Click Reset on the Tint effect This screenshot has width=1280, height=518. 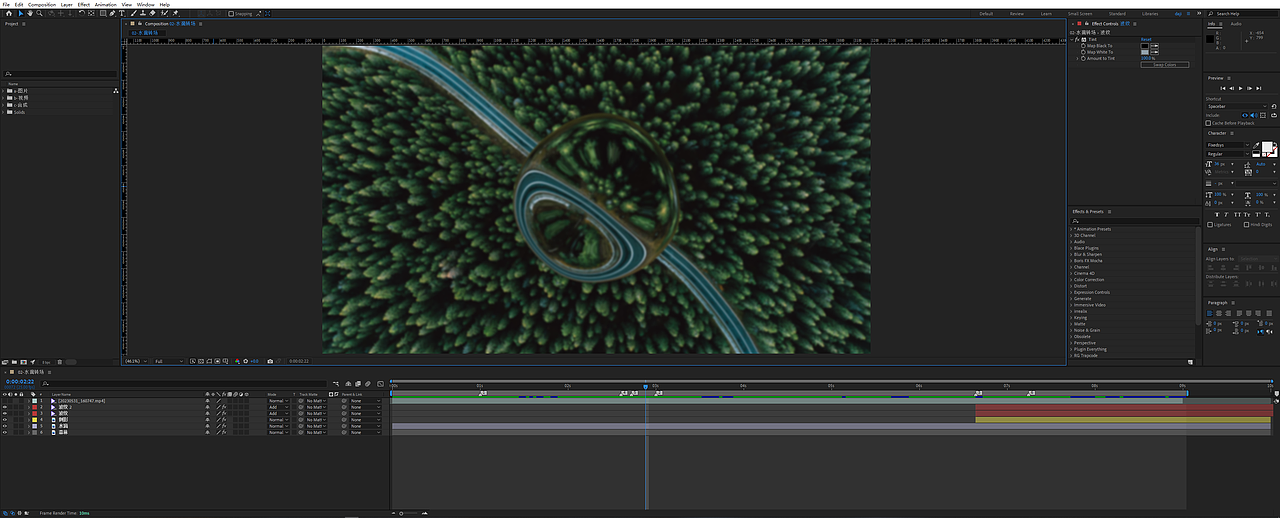(1146, 39)
